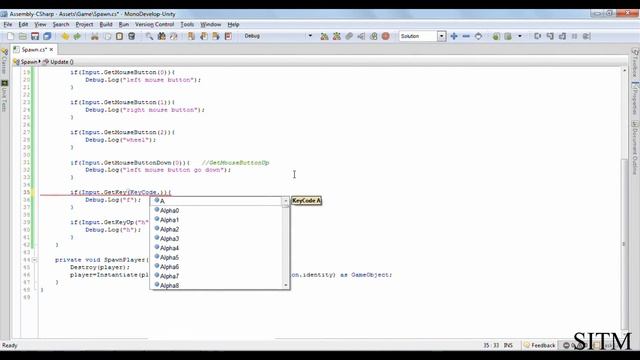640x360 pixels.
Task: Click the Find magnifier icon
Action: [149, 36]
